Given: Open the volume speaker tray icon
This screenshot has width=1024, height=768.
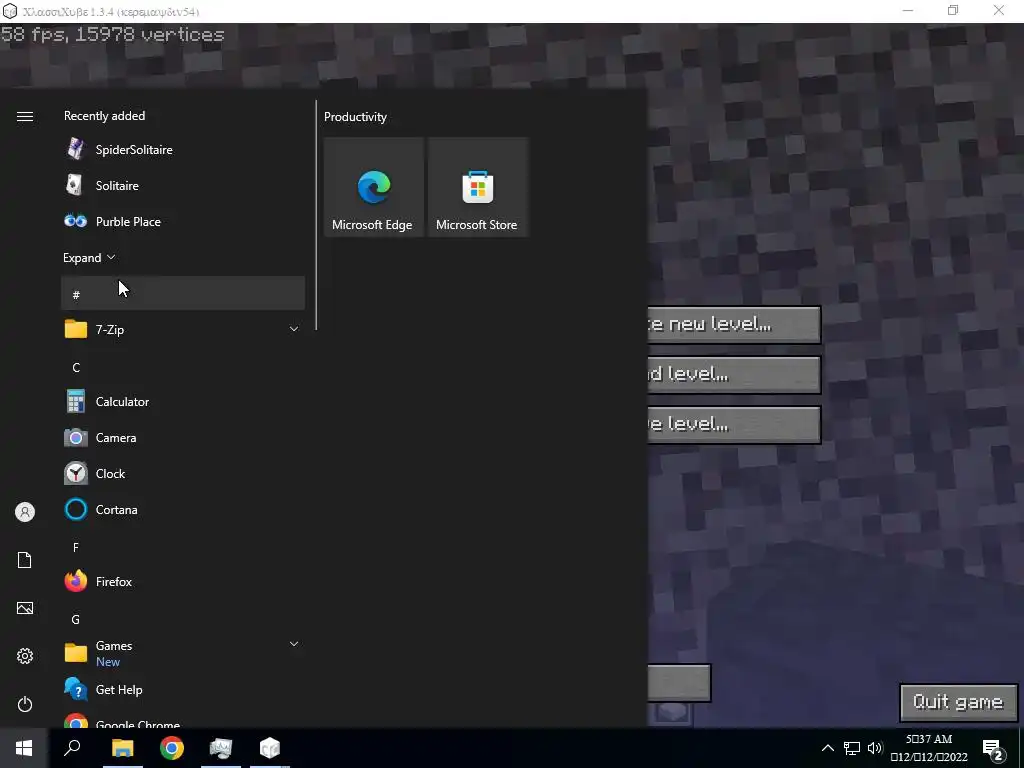Looking at the screenshot, I should pyautogui.click(x=875, y=748).
